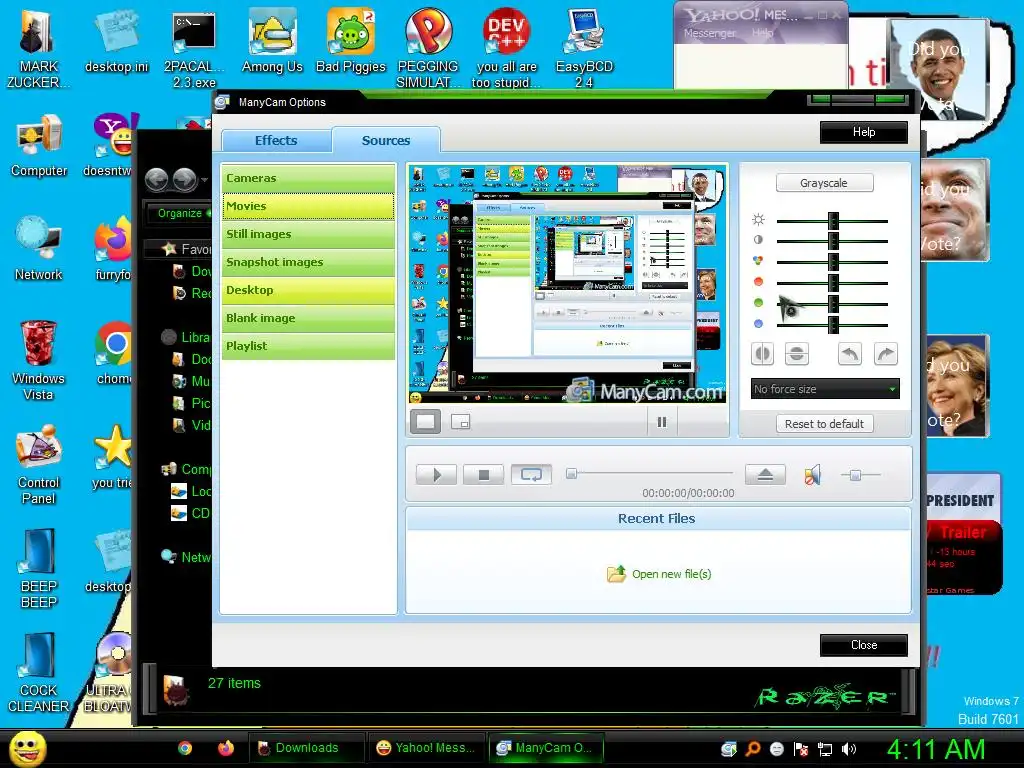Click Organize in the Explorer window
Screen dimensions: 1024x768
coord(180,213)
